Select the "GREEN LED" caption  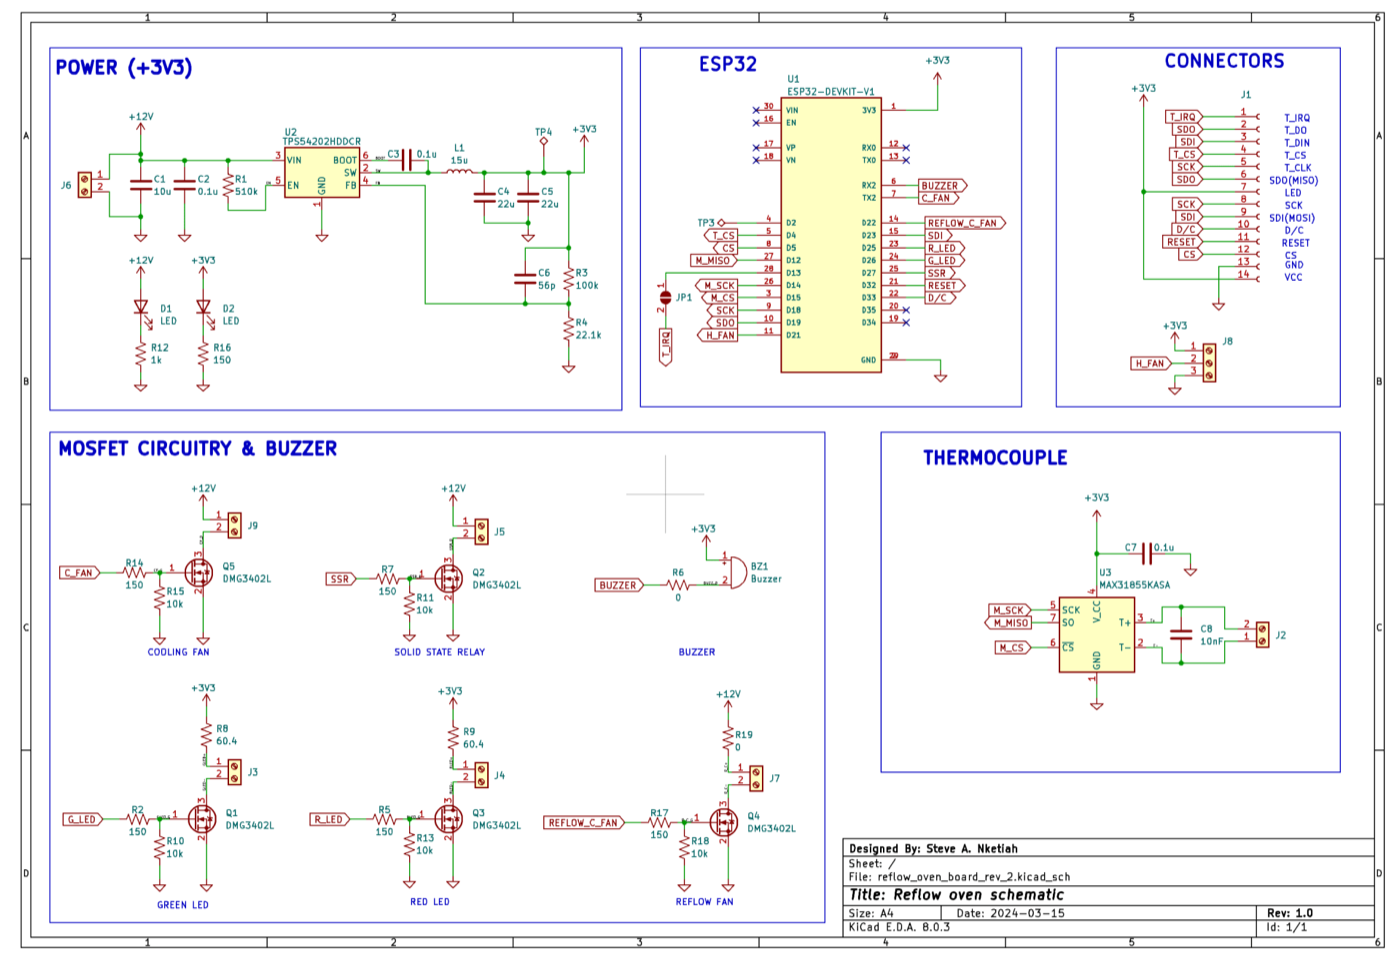tap(183, 905)
